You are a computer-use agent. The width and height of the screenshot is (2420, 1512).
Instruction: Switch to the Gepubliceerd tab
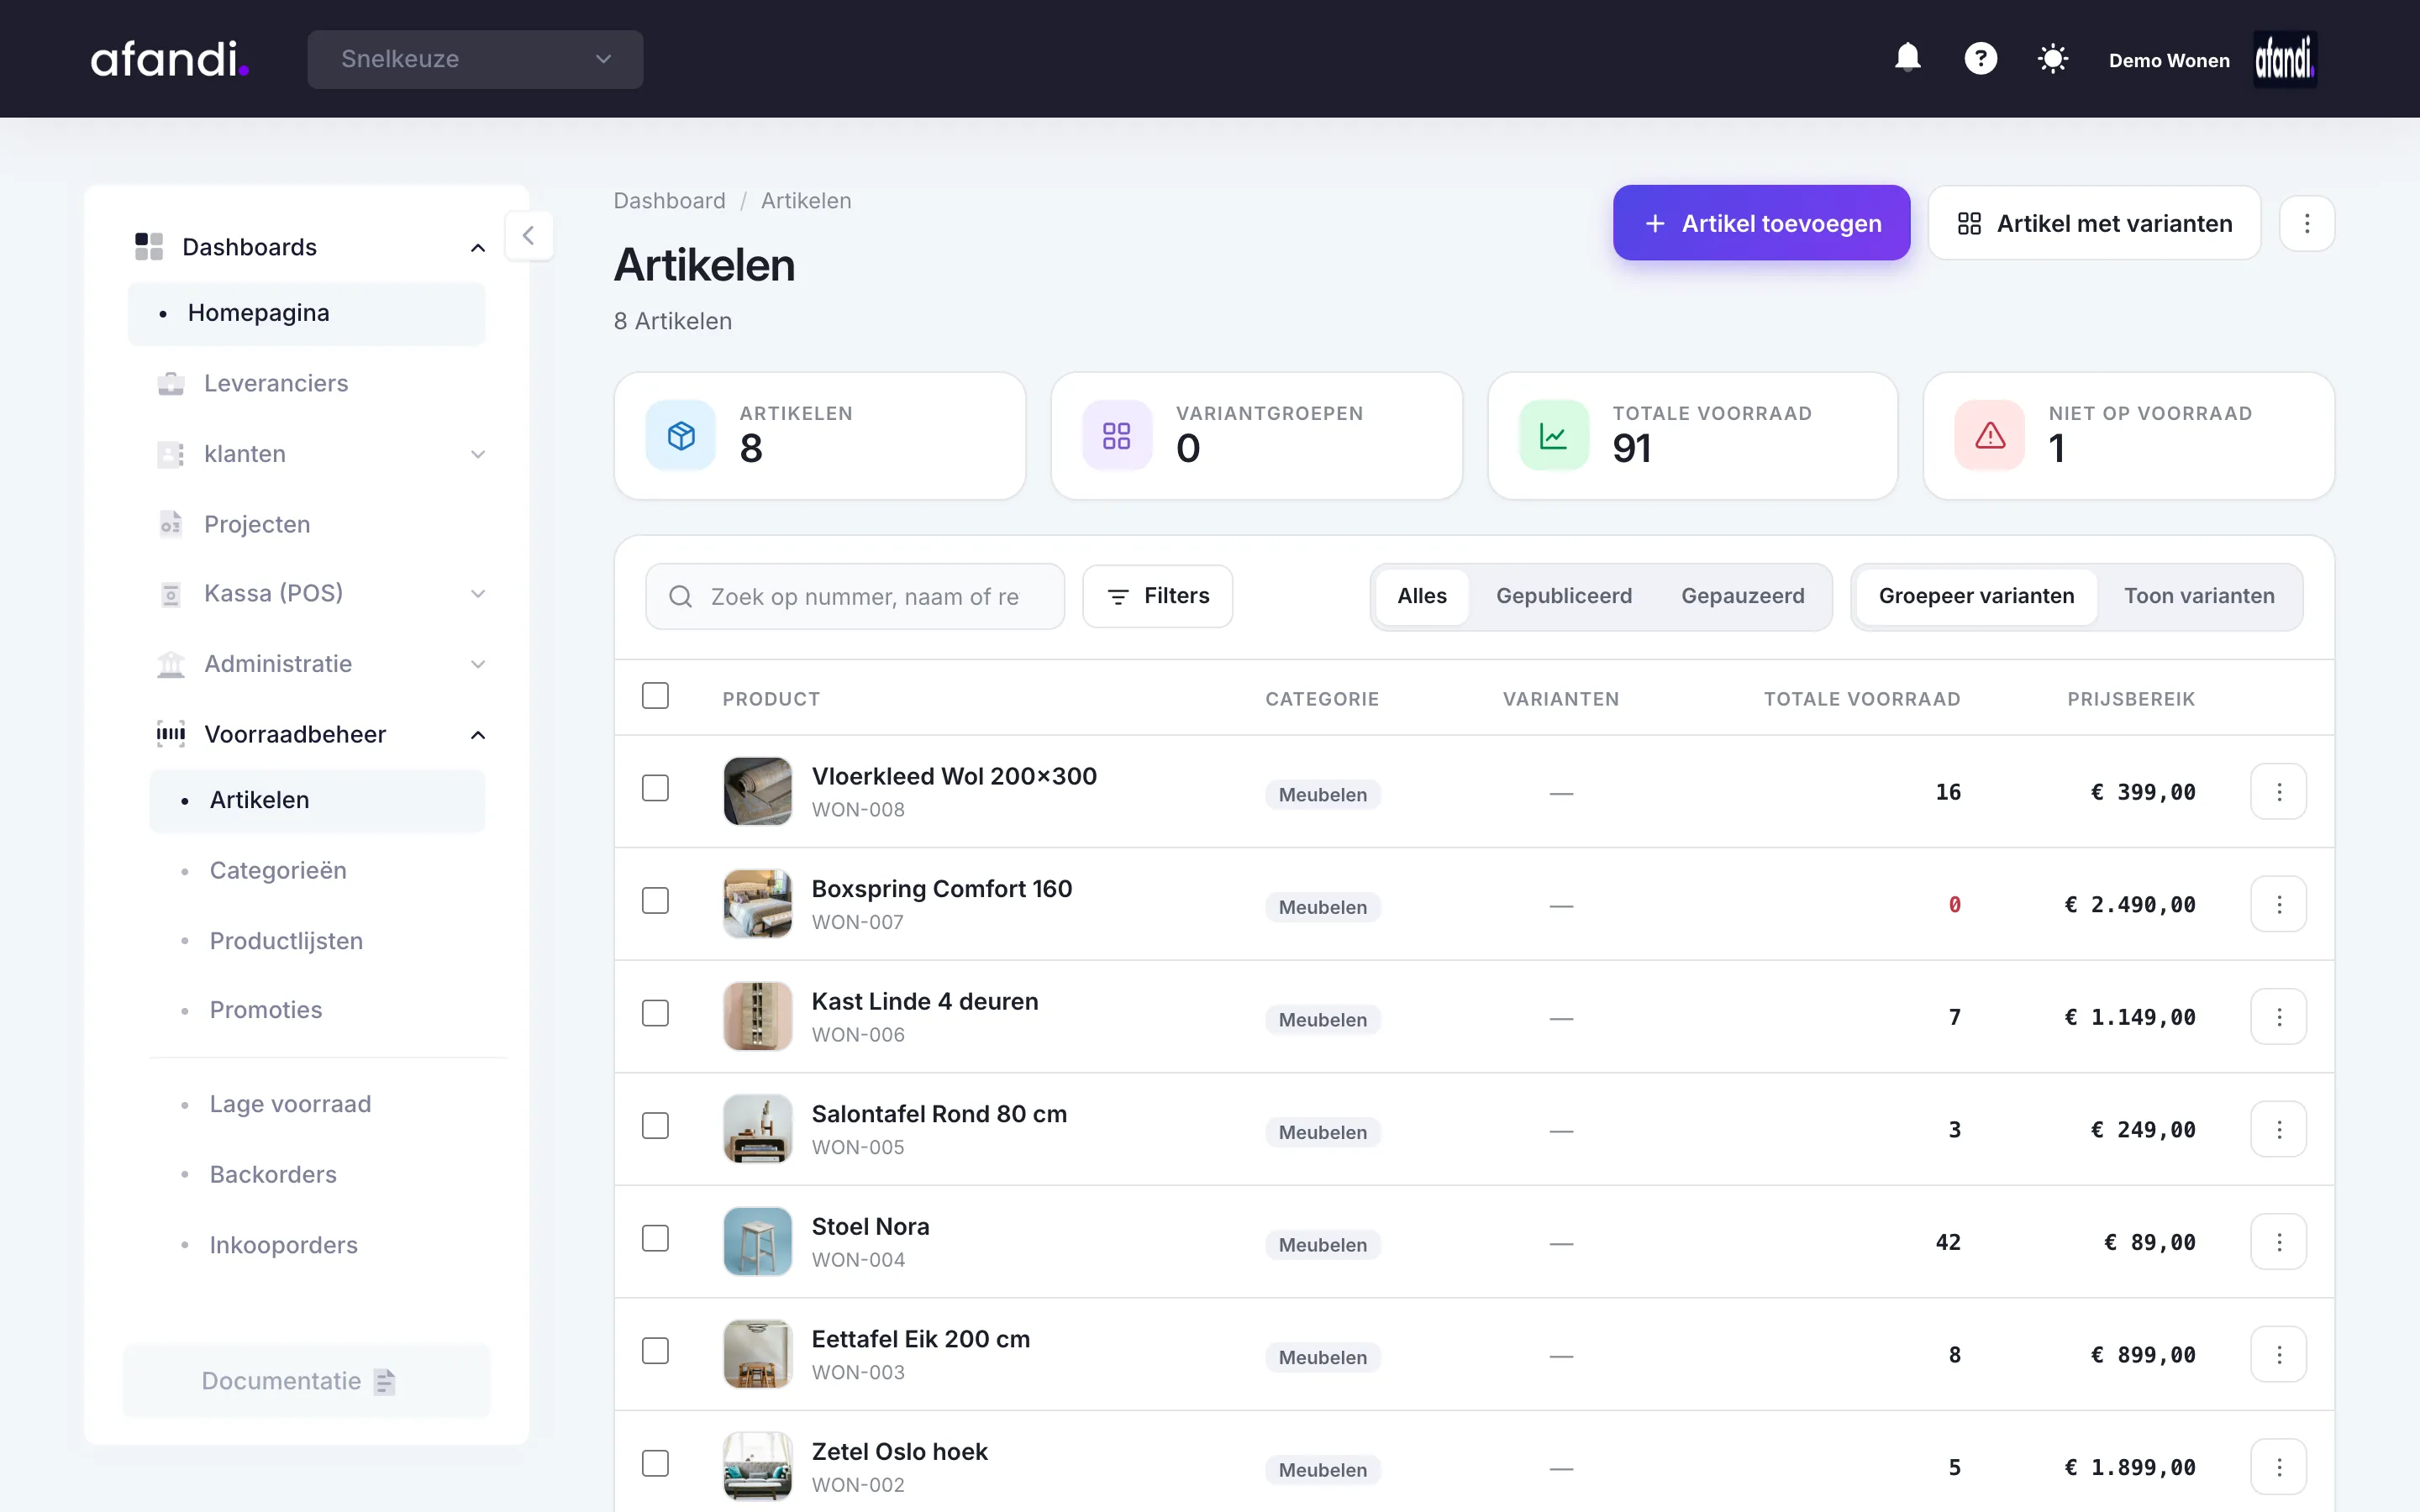[1564, 596]
